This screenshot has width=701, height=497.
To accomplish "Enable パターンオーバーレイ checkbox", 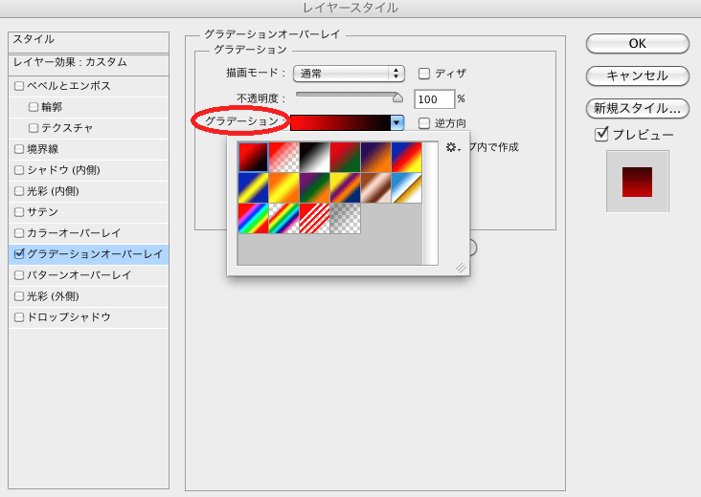I will 19,275.
